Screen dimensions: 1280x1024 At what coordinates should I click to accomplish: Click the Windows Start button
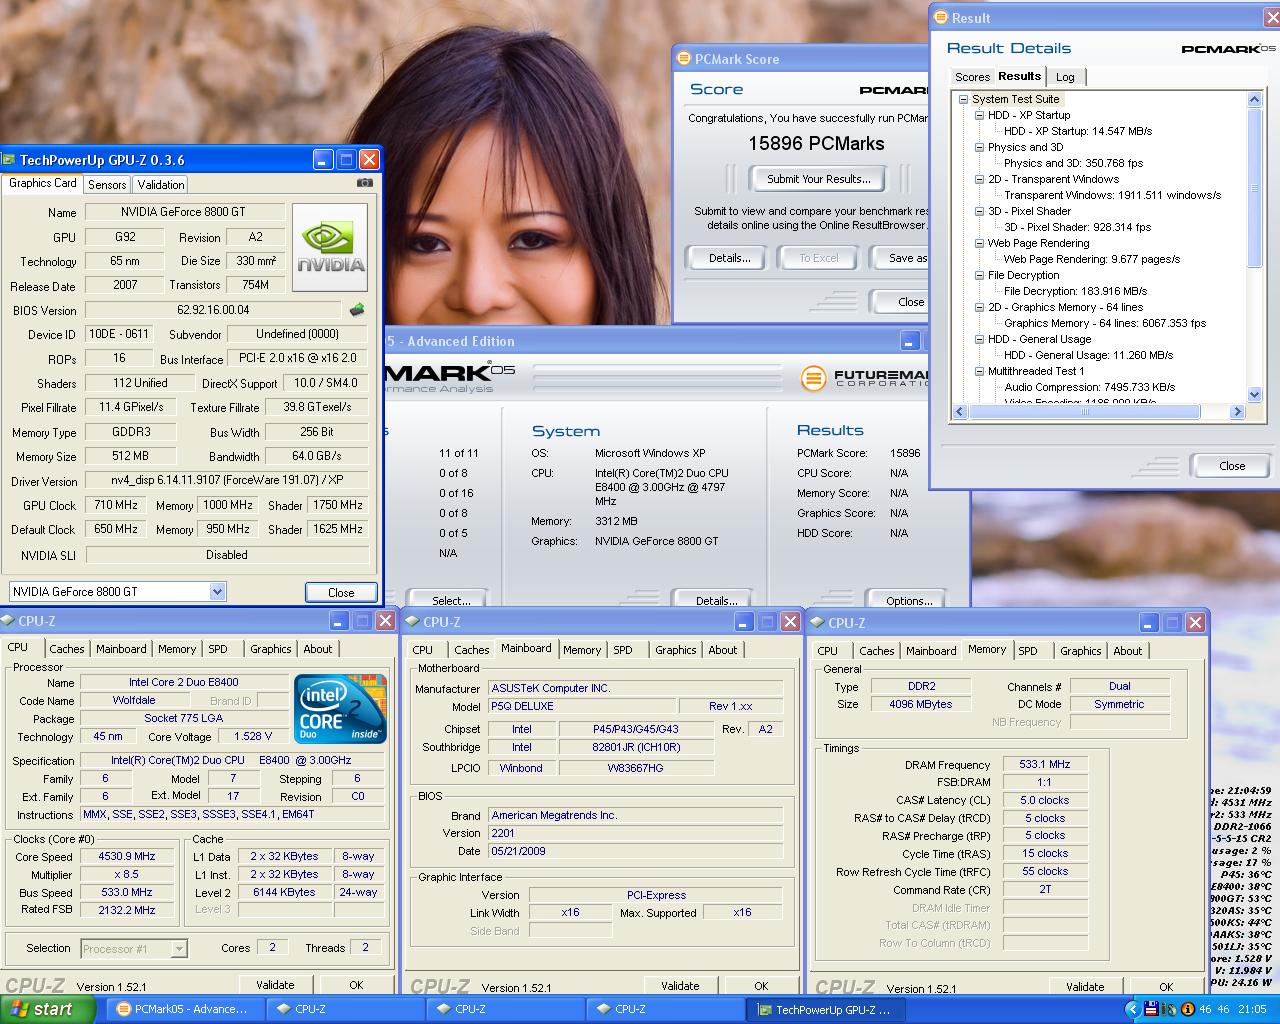(48, 1009)
